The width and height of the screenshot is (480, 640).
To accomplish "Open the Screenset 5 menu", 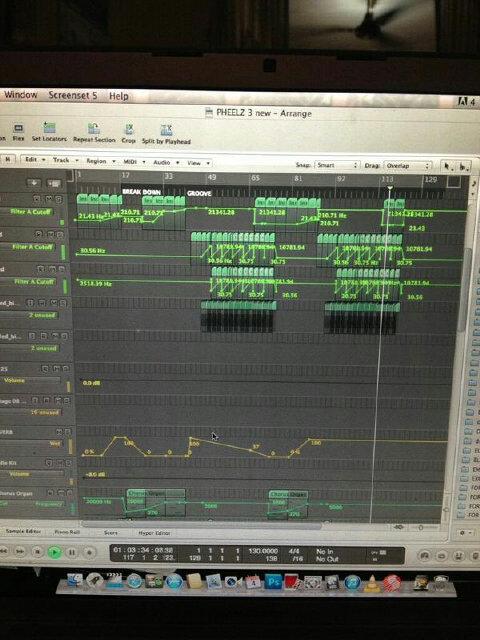I will [73, 96].
